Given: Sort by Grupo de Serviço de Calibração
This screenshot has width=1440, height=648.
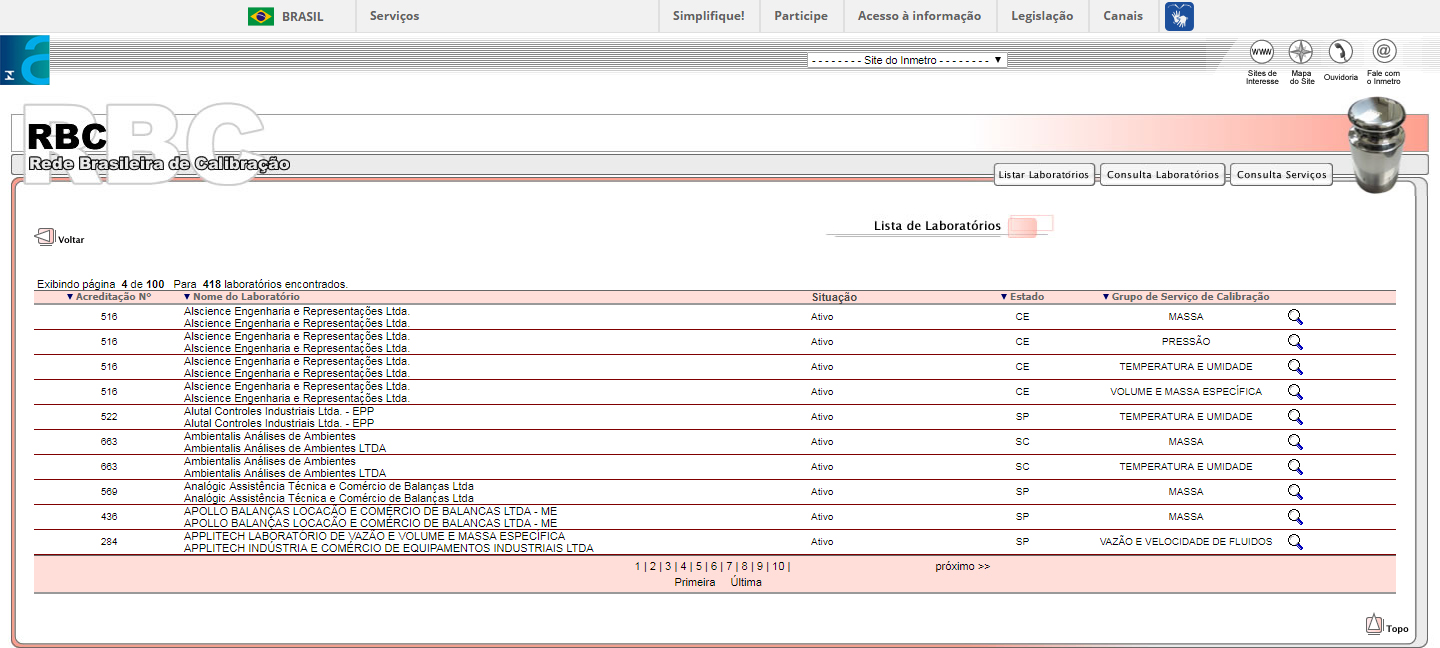Looking at the screenshot, I should coord(1189,297).
